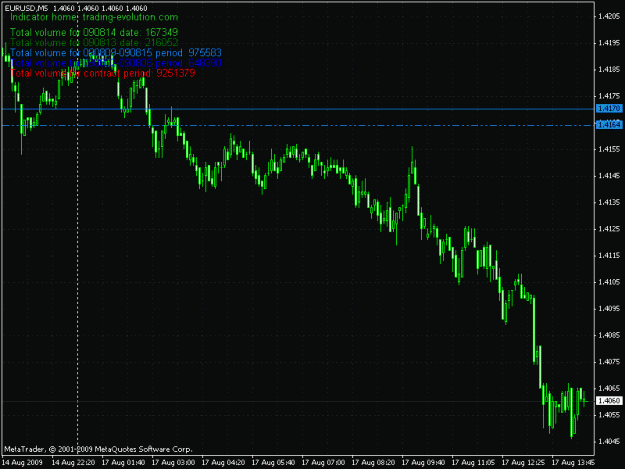
Task: Select the dash-dot blue horizontal line at 1.4164
Action: [298, 126]
